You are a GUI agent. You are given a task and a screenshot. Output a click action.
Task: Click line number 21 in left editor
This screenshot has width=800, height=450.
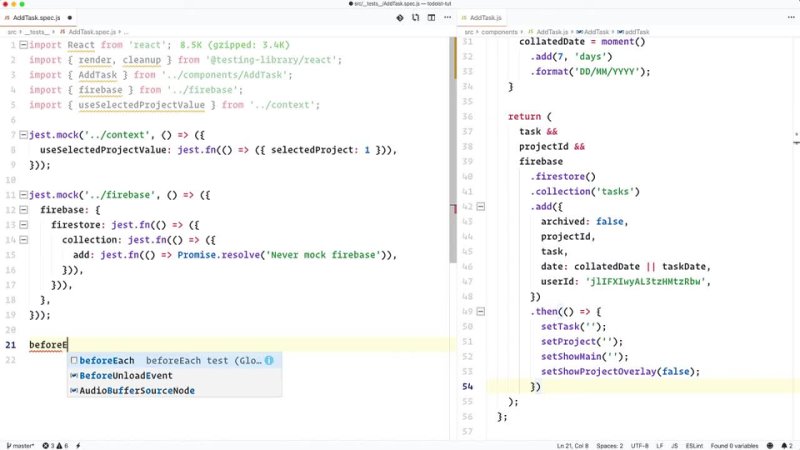pos(11,345)
